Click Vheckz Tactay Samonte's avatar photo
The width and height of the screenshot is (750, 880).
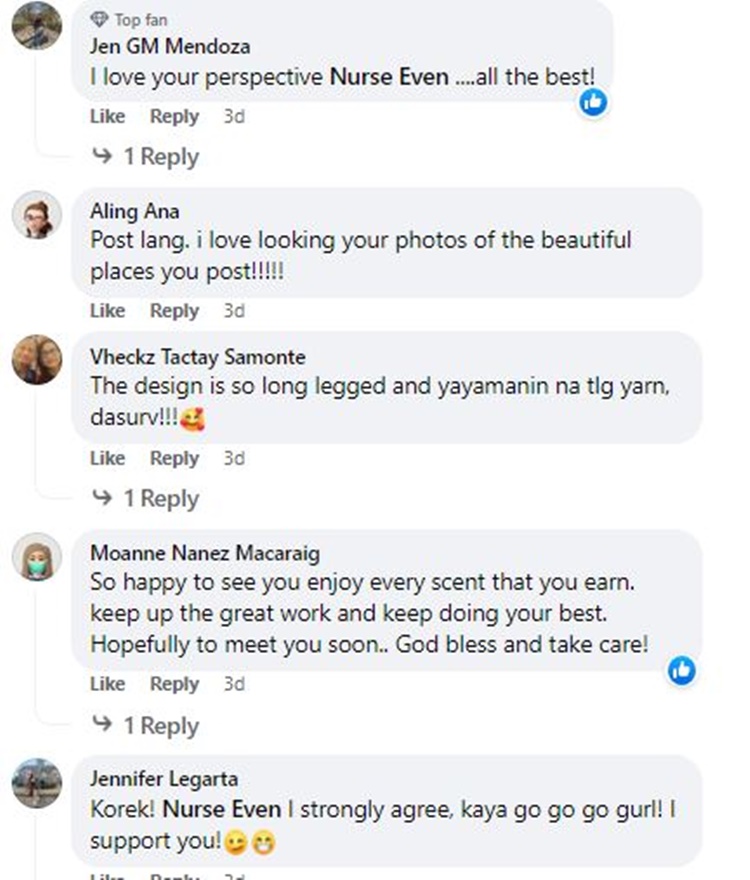[x=37, y=359]
